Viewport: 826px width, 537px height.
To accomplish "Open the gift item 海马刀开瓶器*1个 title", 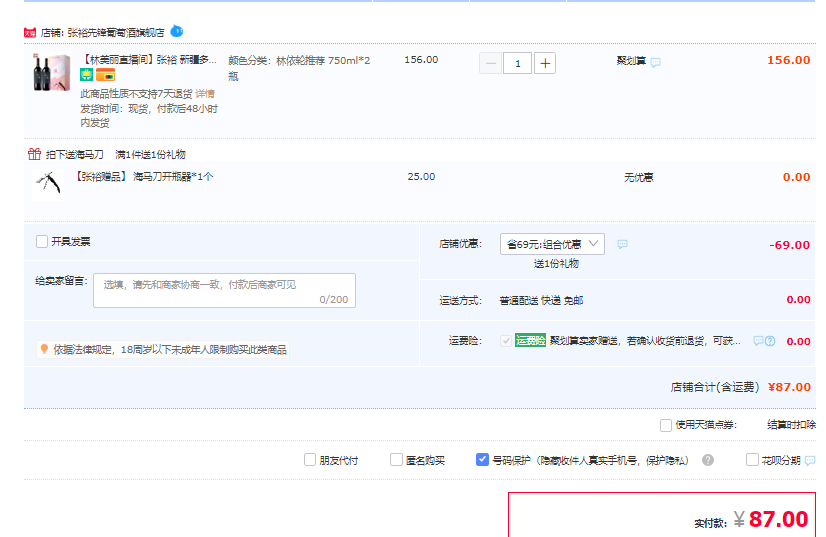I will [x=144, y=177].
